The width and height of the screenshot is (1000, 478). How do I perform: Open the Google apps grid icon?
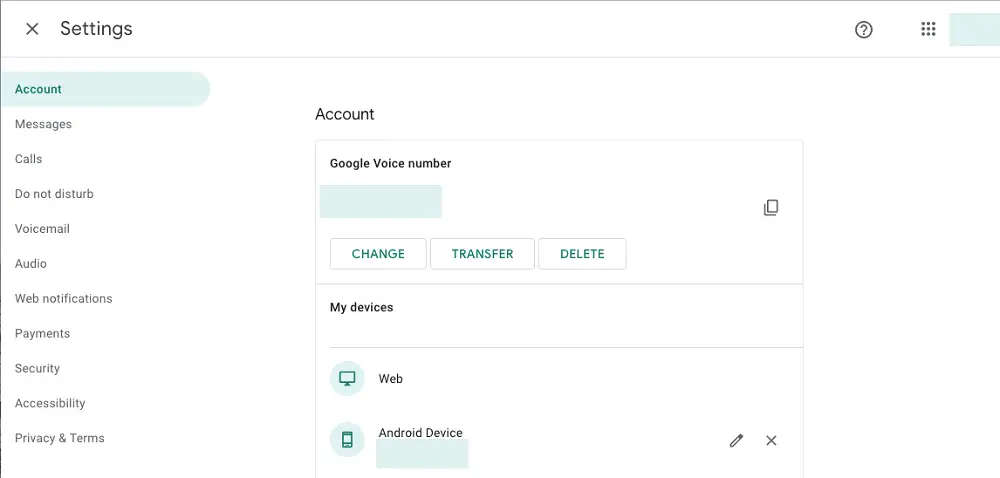pyautogui.click(x=928, y=29)
